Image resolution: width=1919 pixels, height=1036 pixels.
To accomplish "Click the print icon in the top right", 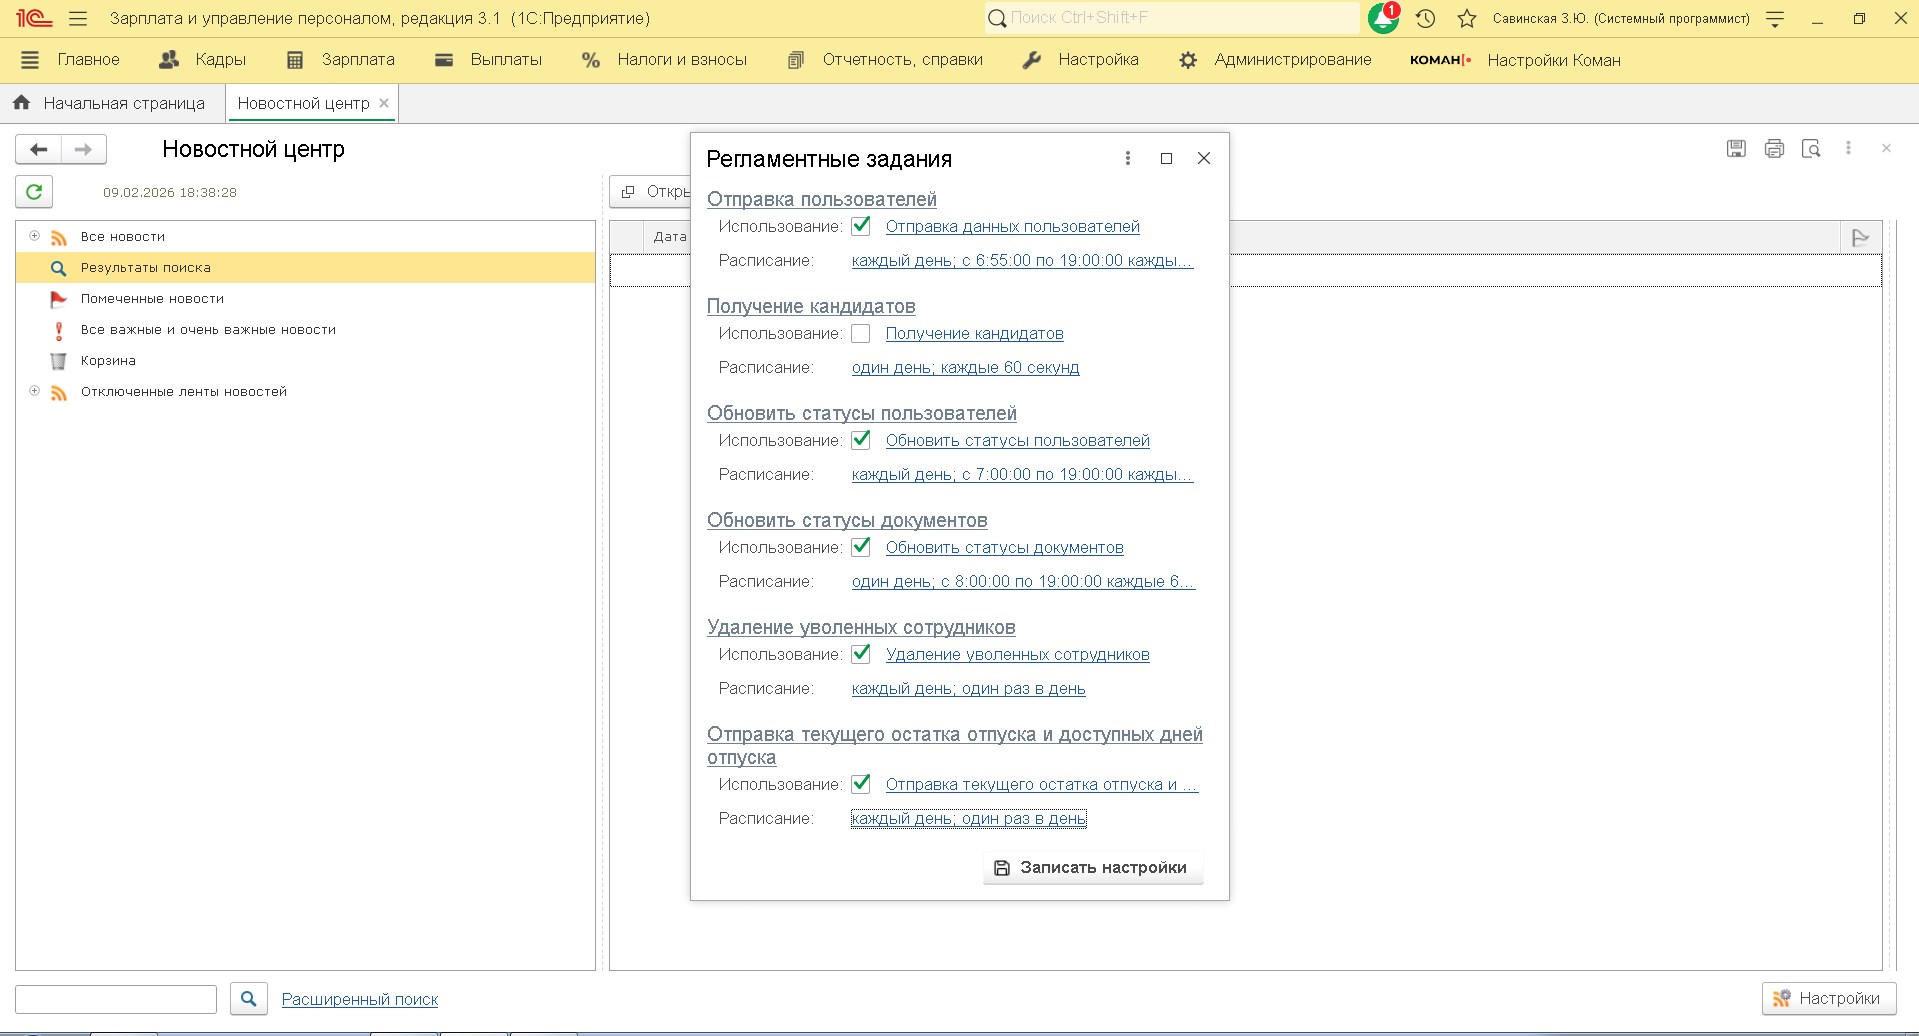I will [1774, 149].
